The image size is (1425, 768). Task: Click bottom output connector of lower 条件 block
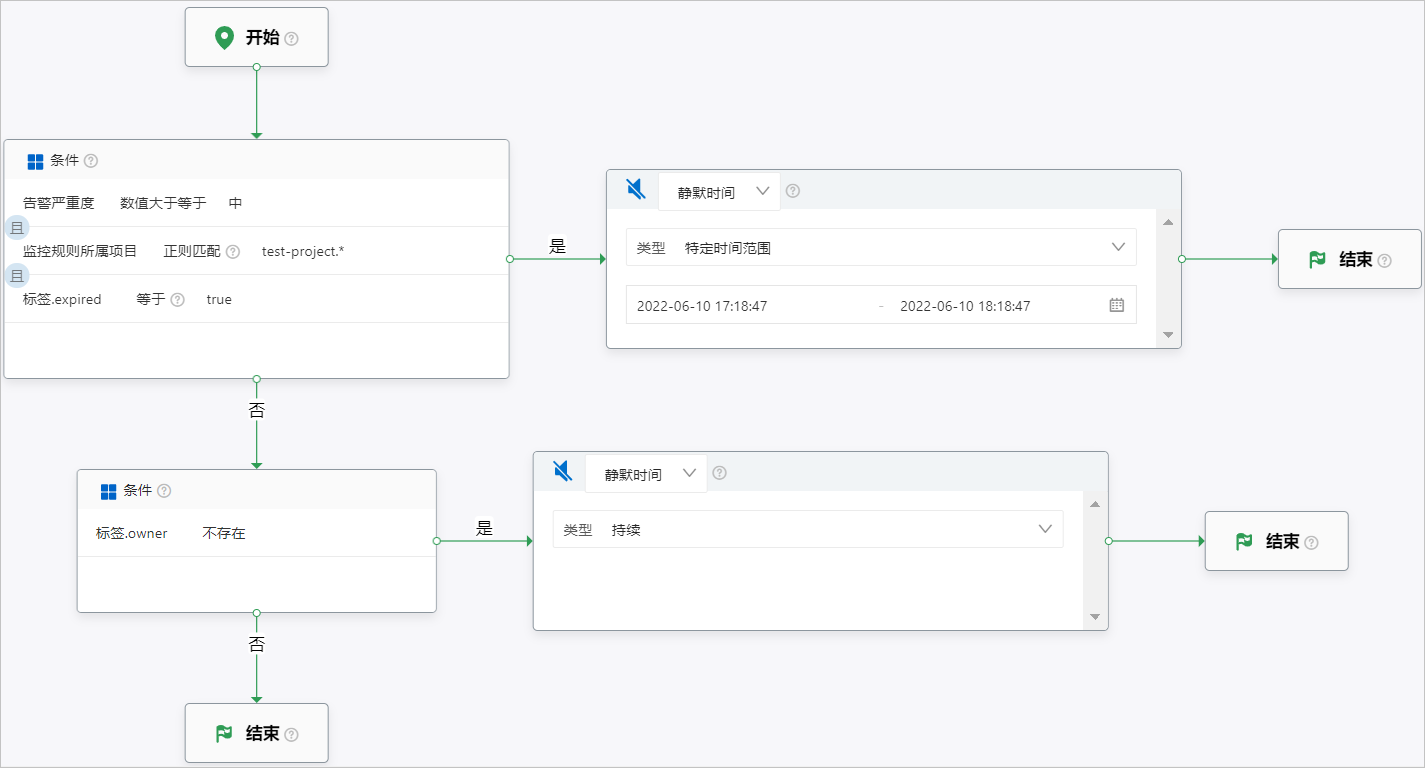tap(257, 612)
